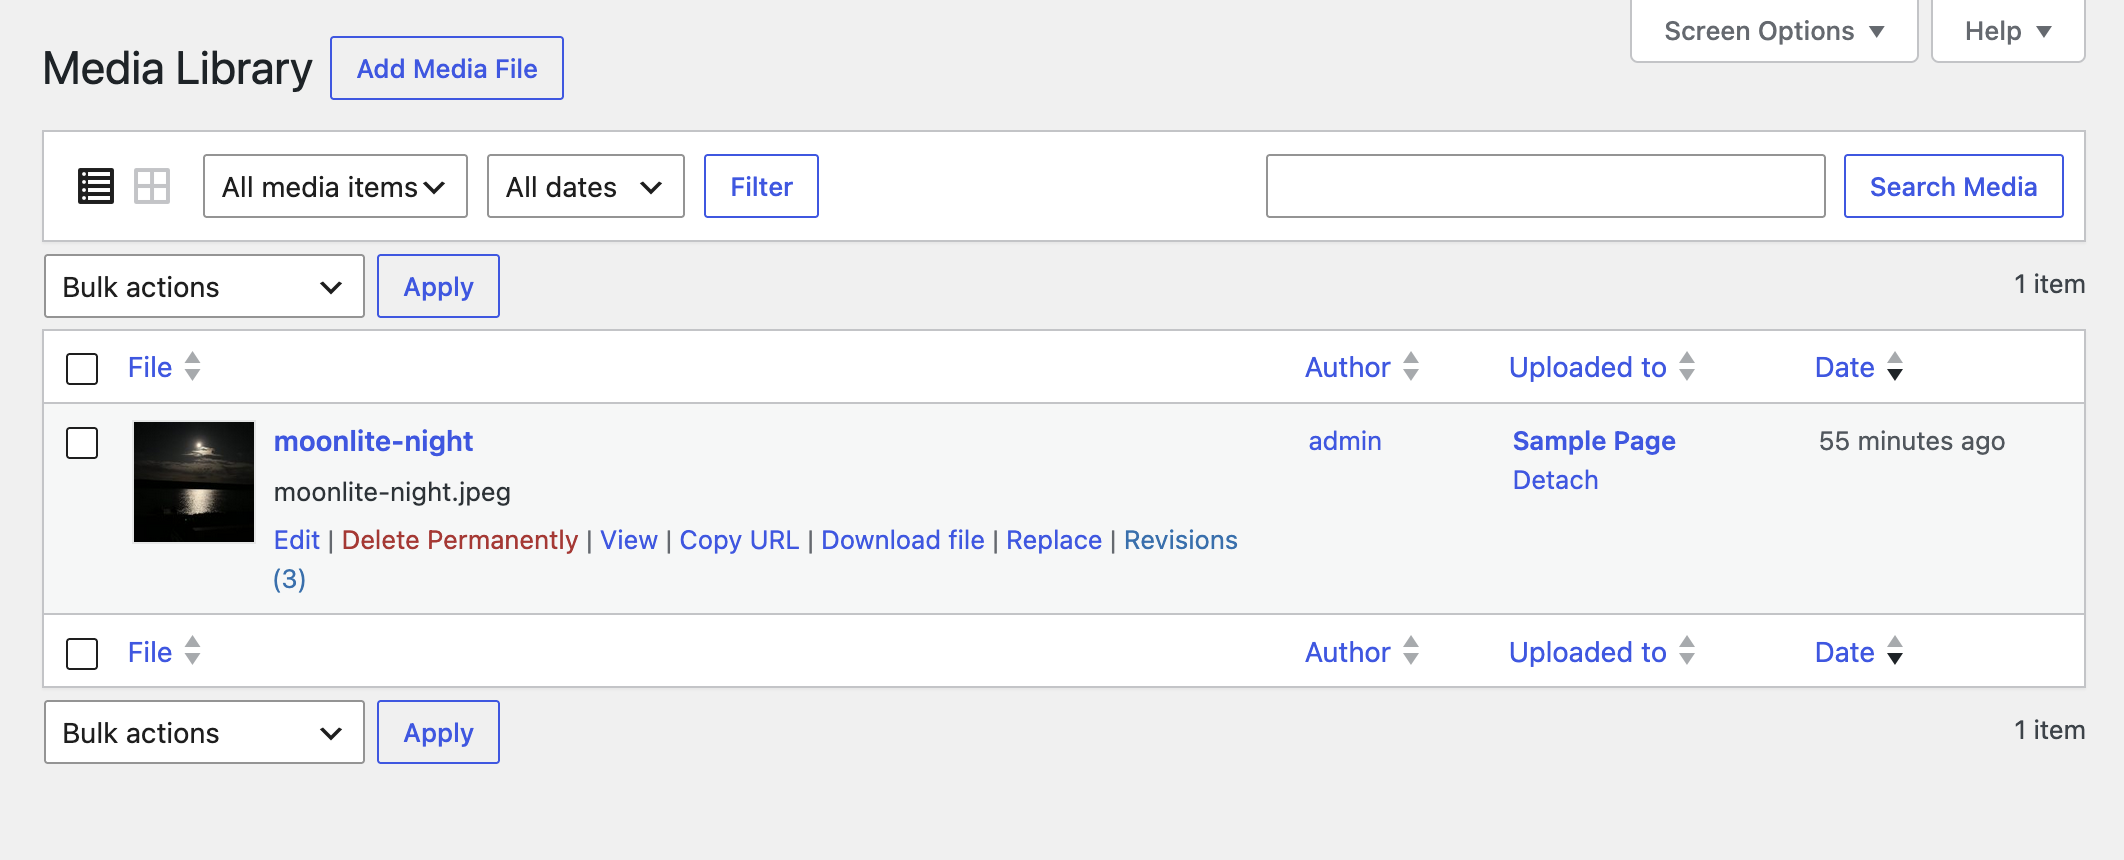Viewport: 2124px width, 860px height.
Task: Expand the Help panel
Action: coord(2008,31)
